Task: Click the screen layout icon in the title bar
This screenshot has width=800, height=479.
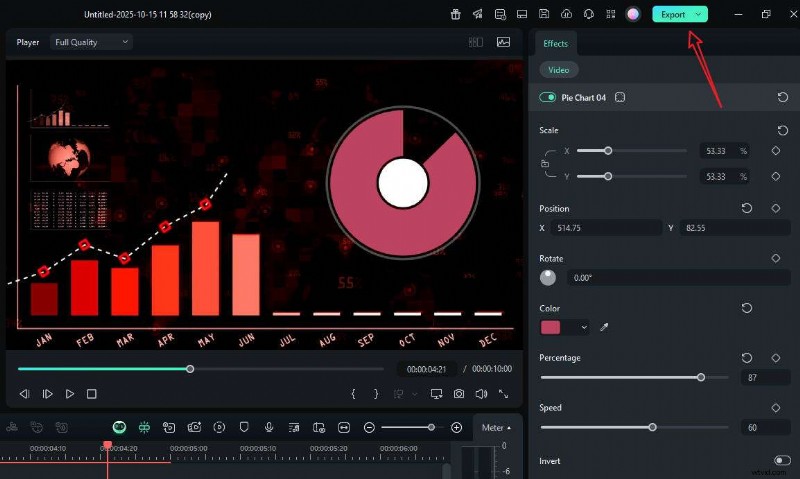Action: [522, 14]
